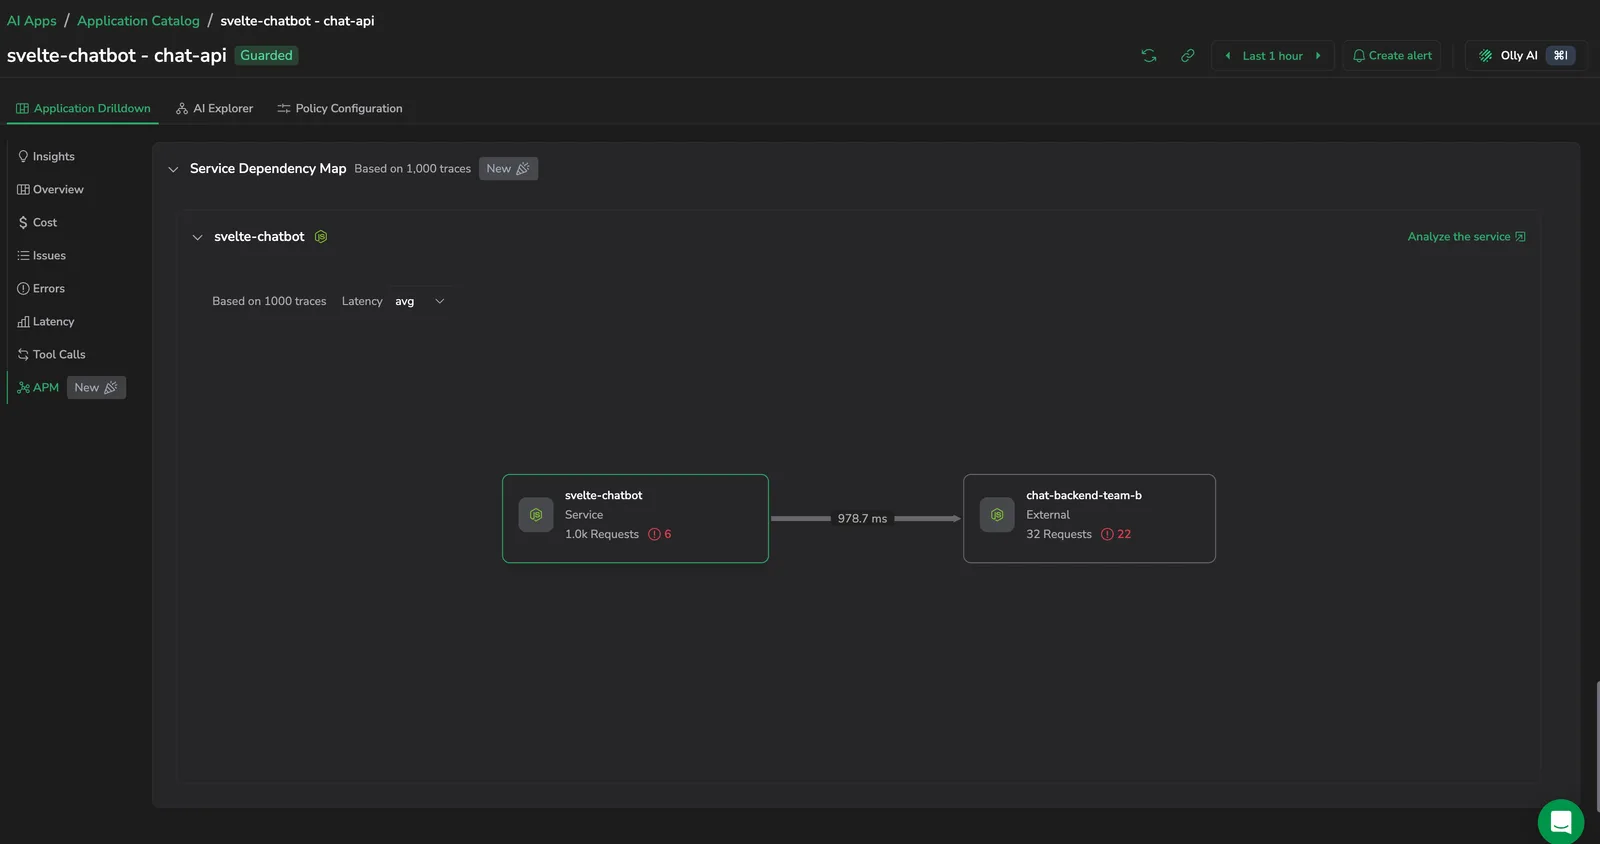The image size is (1600, 844).
Task: Go to the previous time range arrow
Action: (1228, 56)
